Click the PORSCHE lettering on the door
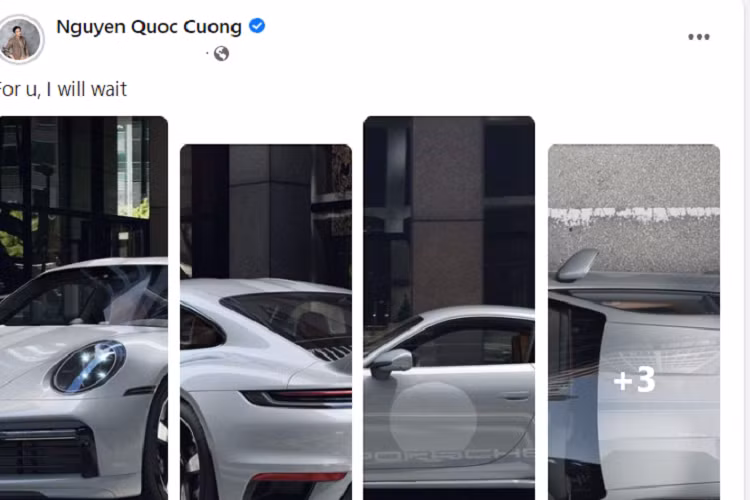The image size is (750, 500). (x=449, y=454)
